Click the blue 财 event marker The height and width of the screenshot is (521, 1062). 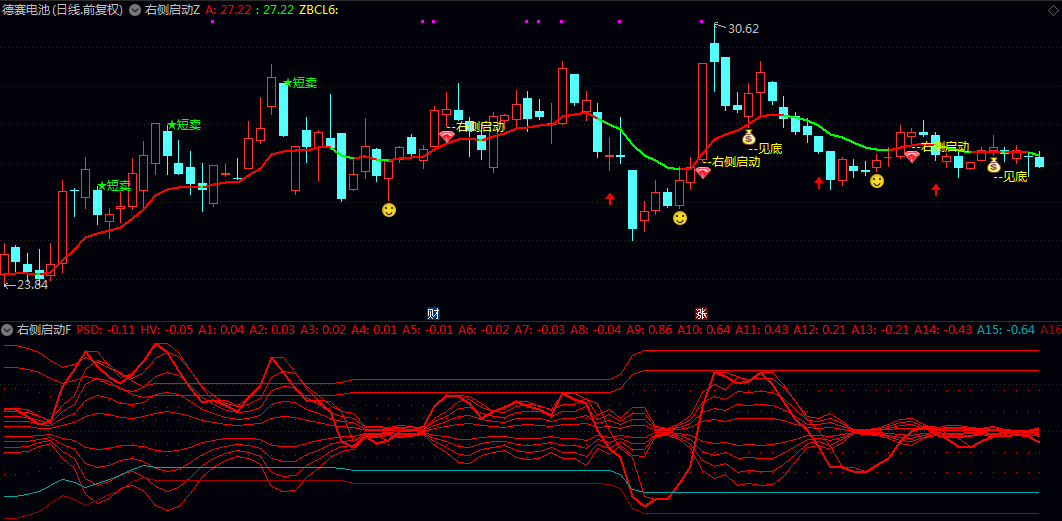click(433, 314)
